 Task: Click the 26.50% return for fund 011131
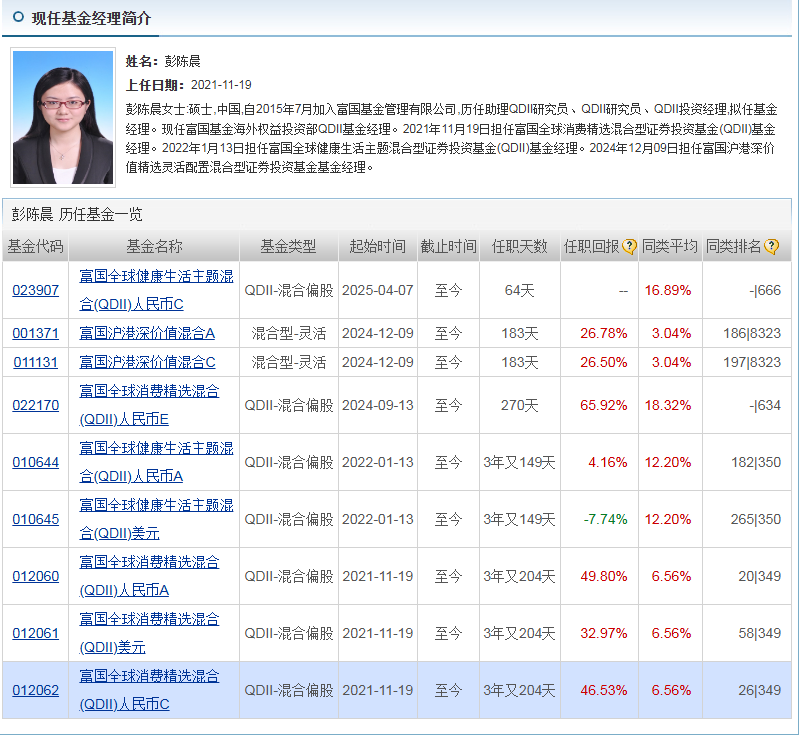coord(603,362)
